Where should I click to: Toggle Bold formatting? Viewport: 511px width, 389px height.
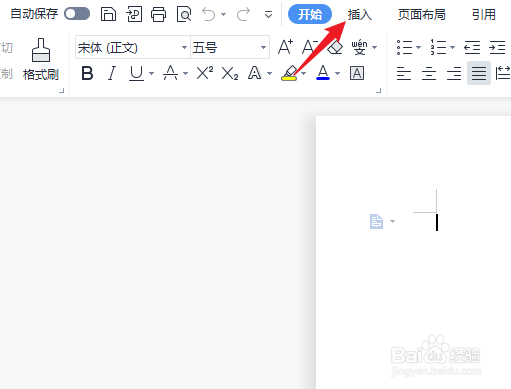[87, 73]
